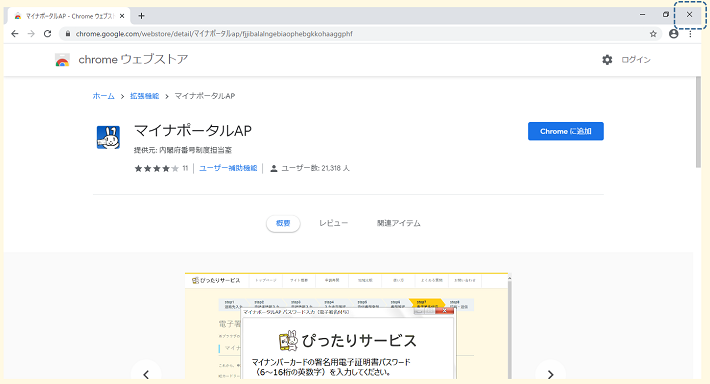Show previous screenshot with left arrow

(x=146, y=374)
